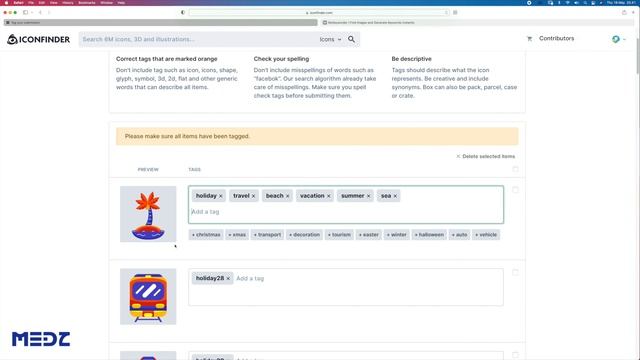Open Safari History menu
640x360 pixels.
pyautogui.click(x=68, y=2)
